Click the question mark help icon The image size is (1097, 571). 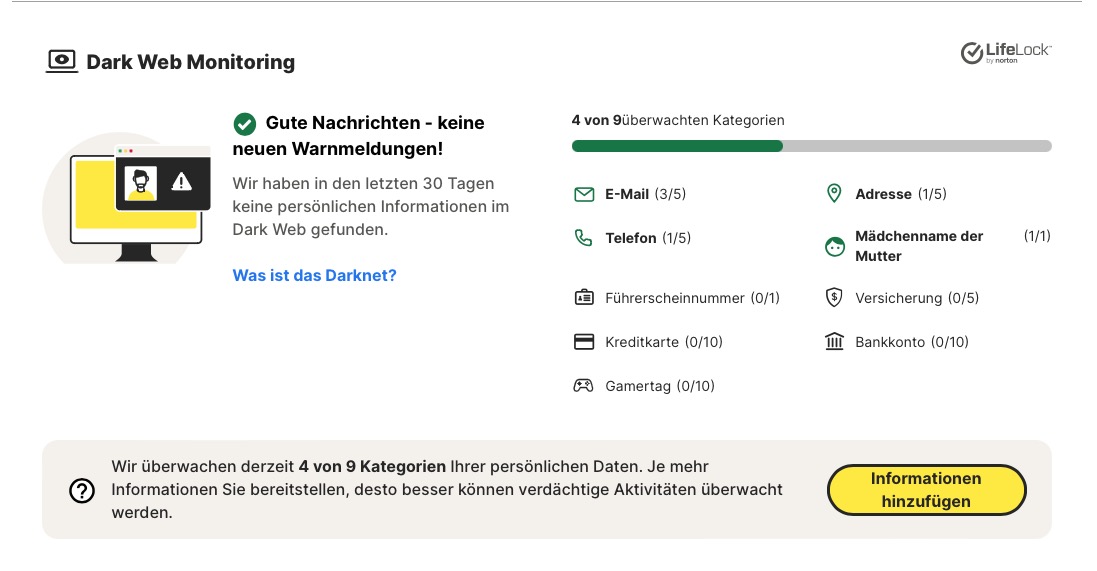[81, 490]
